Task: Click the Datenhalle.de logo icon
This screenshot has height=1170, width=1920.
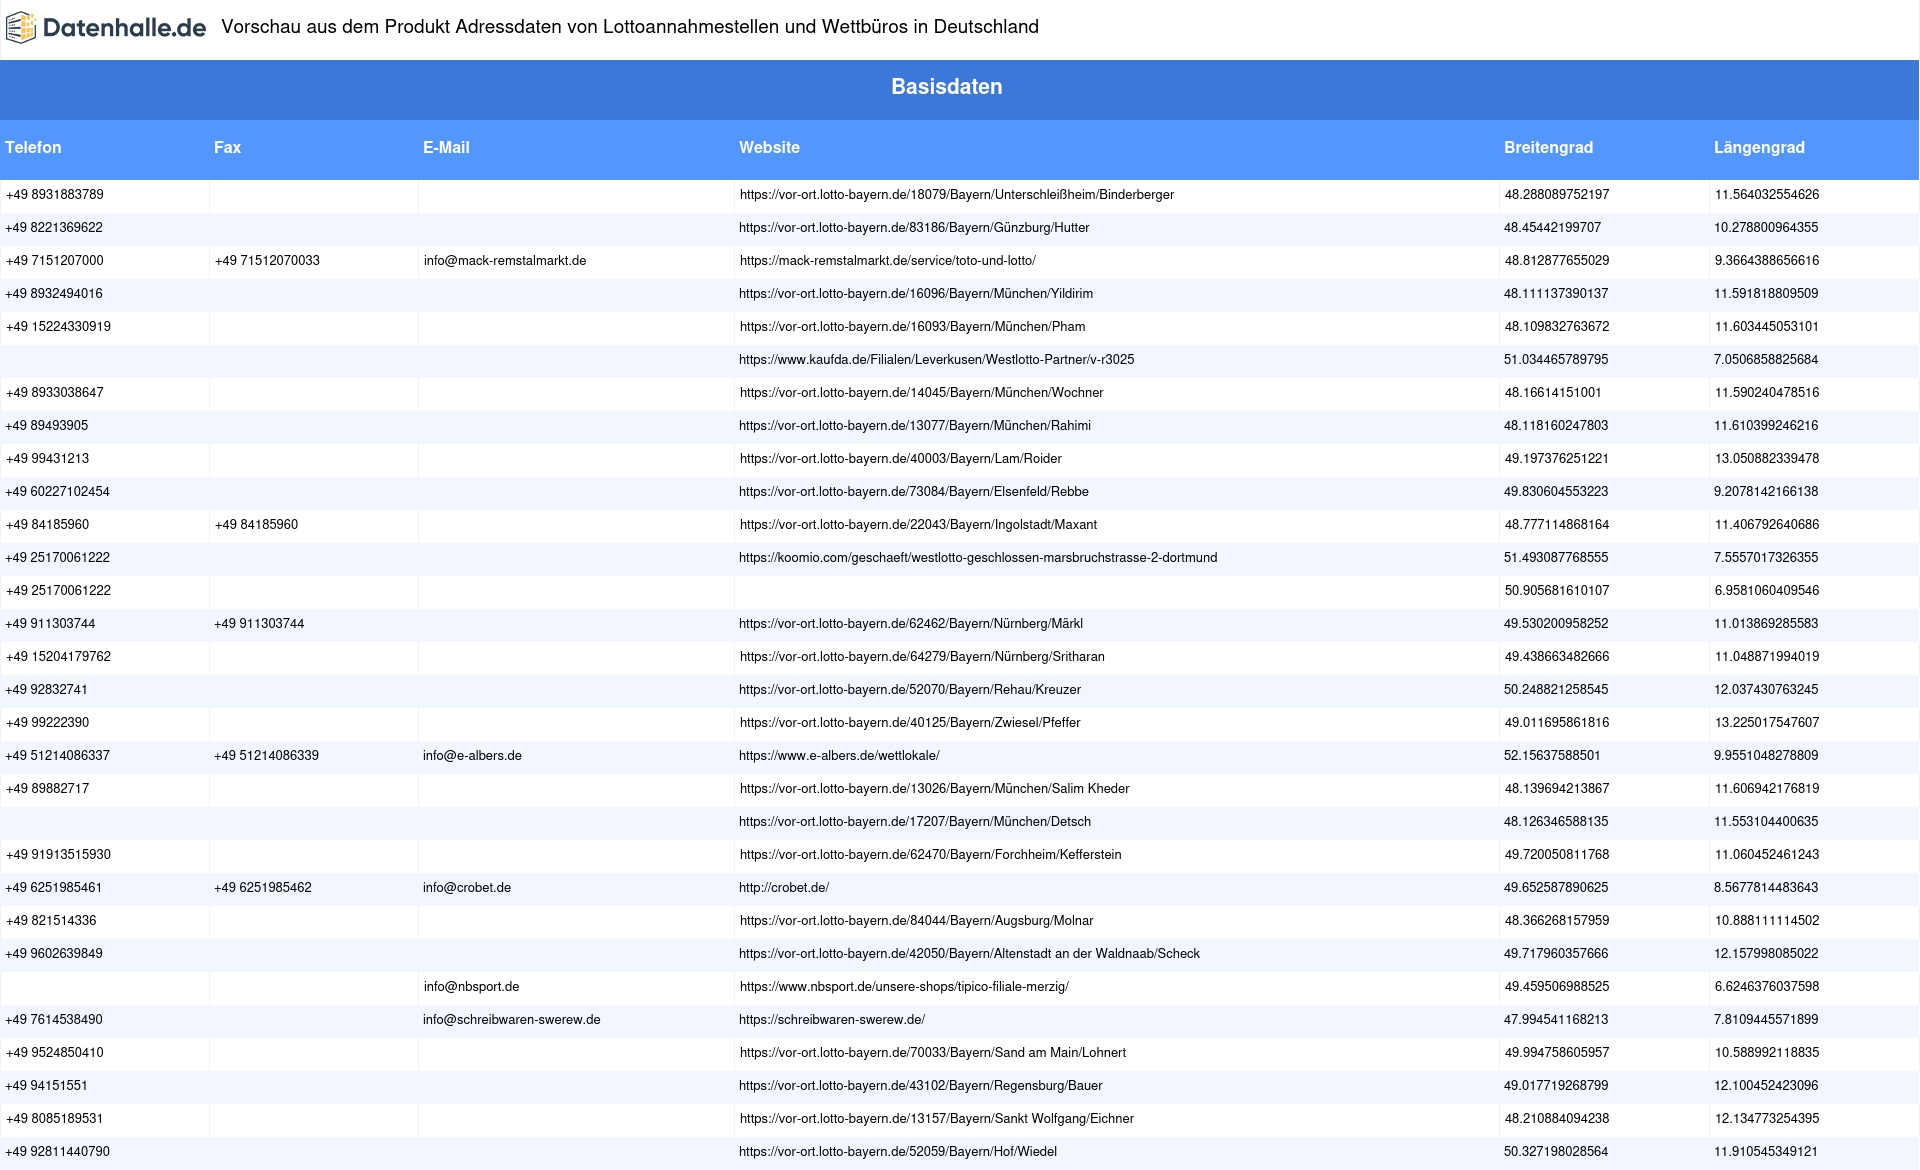Action: 21,28
